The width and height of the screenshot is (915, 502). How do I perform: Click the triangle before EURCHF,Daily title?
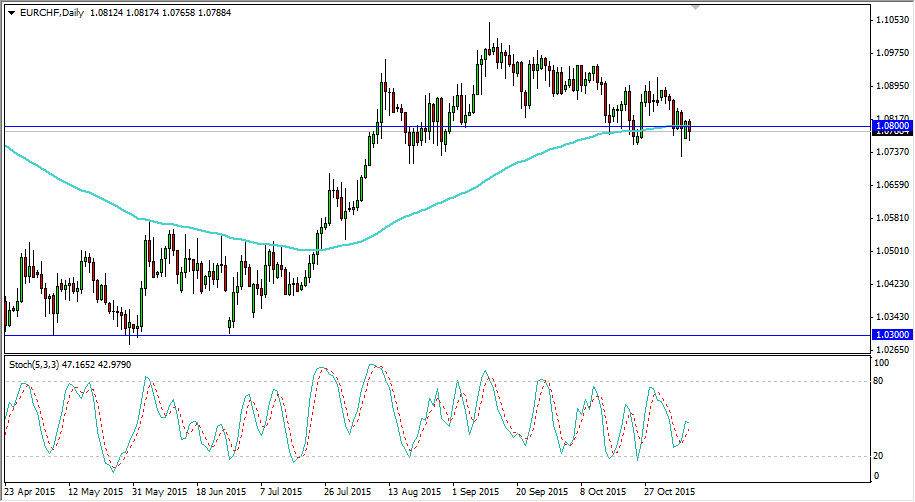[x=10, y=10]
